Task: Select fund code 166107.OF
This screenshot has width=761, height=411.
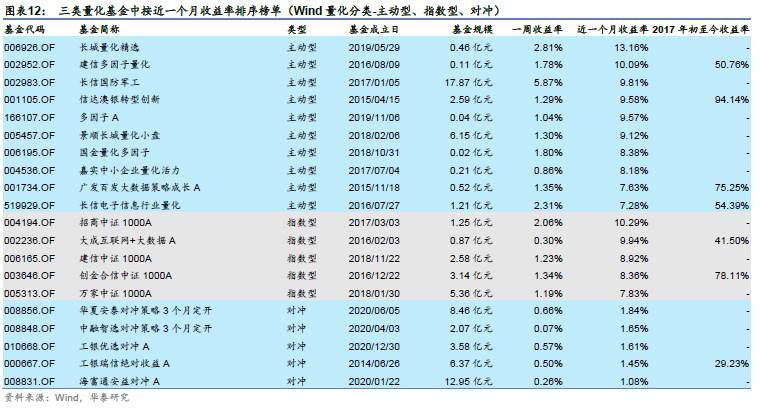Action: (x=29, y=117)
